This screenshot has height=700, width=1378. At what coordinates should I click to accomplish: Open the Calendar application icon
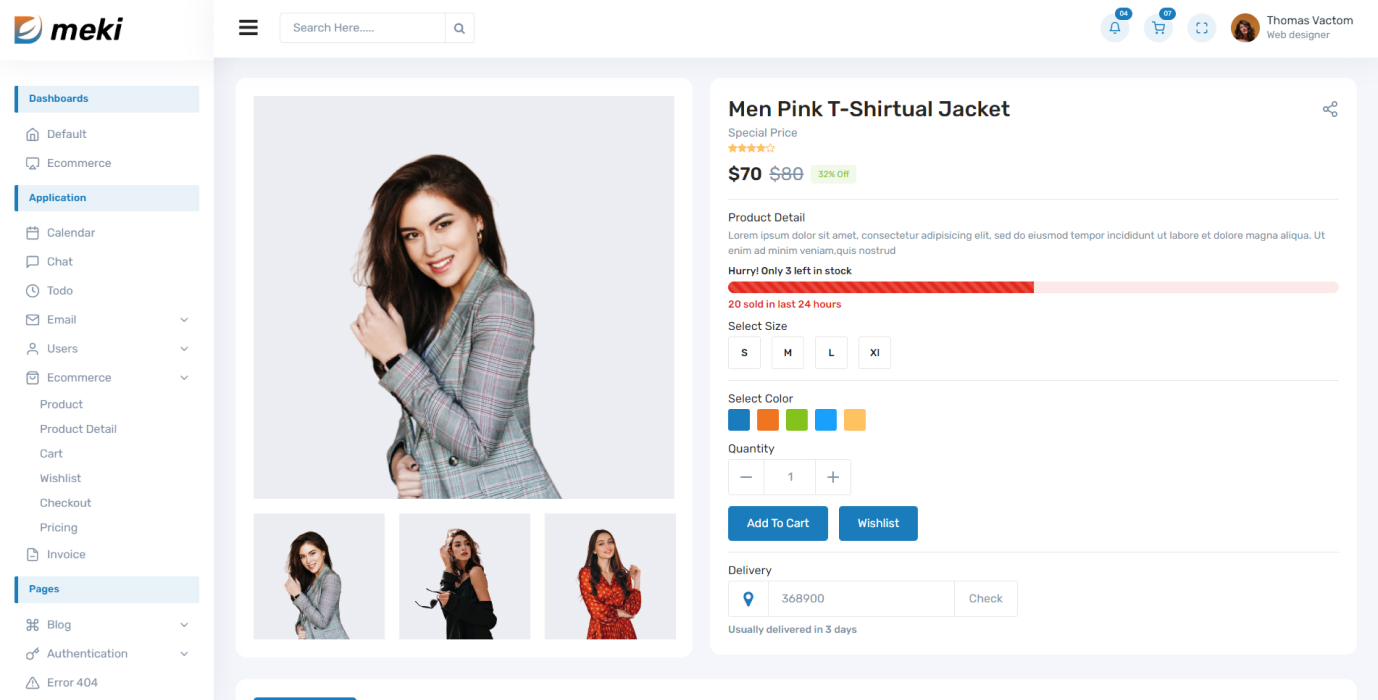point(34,232)
